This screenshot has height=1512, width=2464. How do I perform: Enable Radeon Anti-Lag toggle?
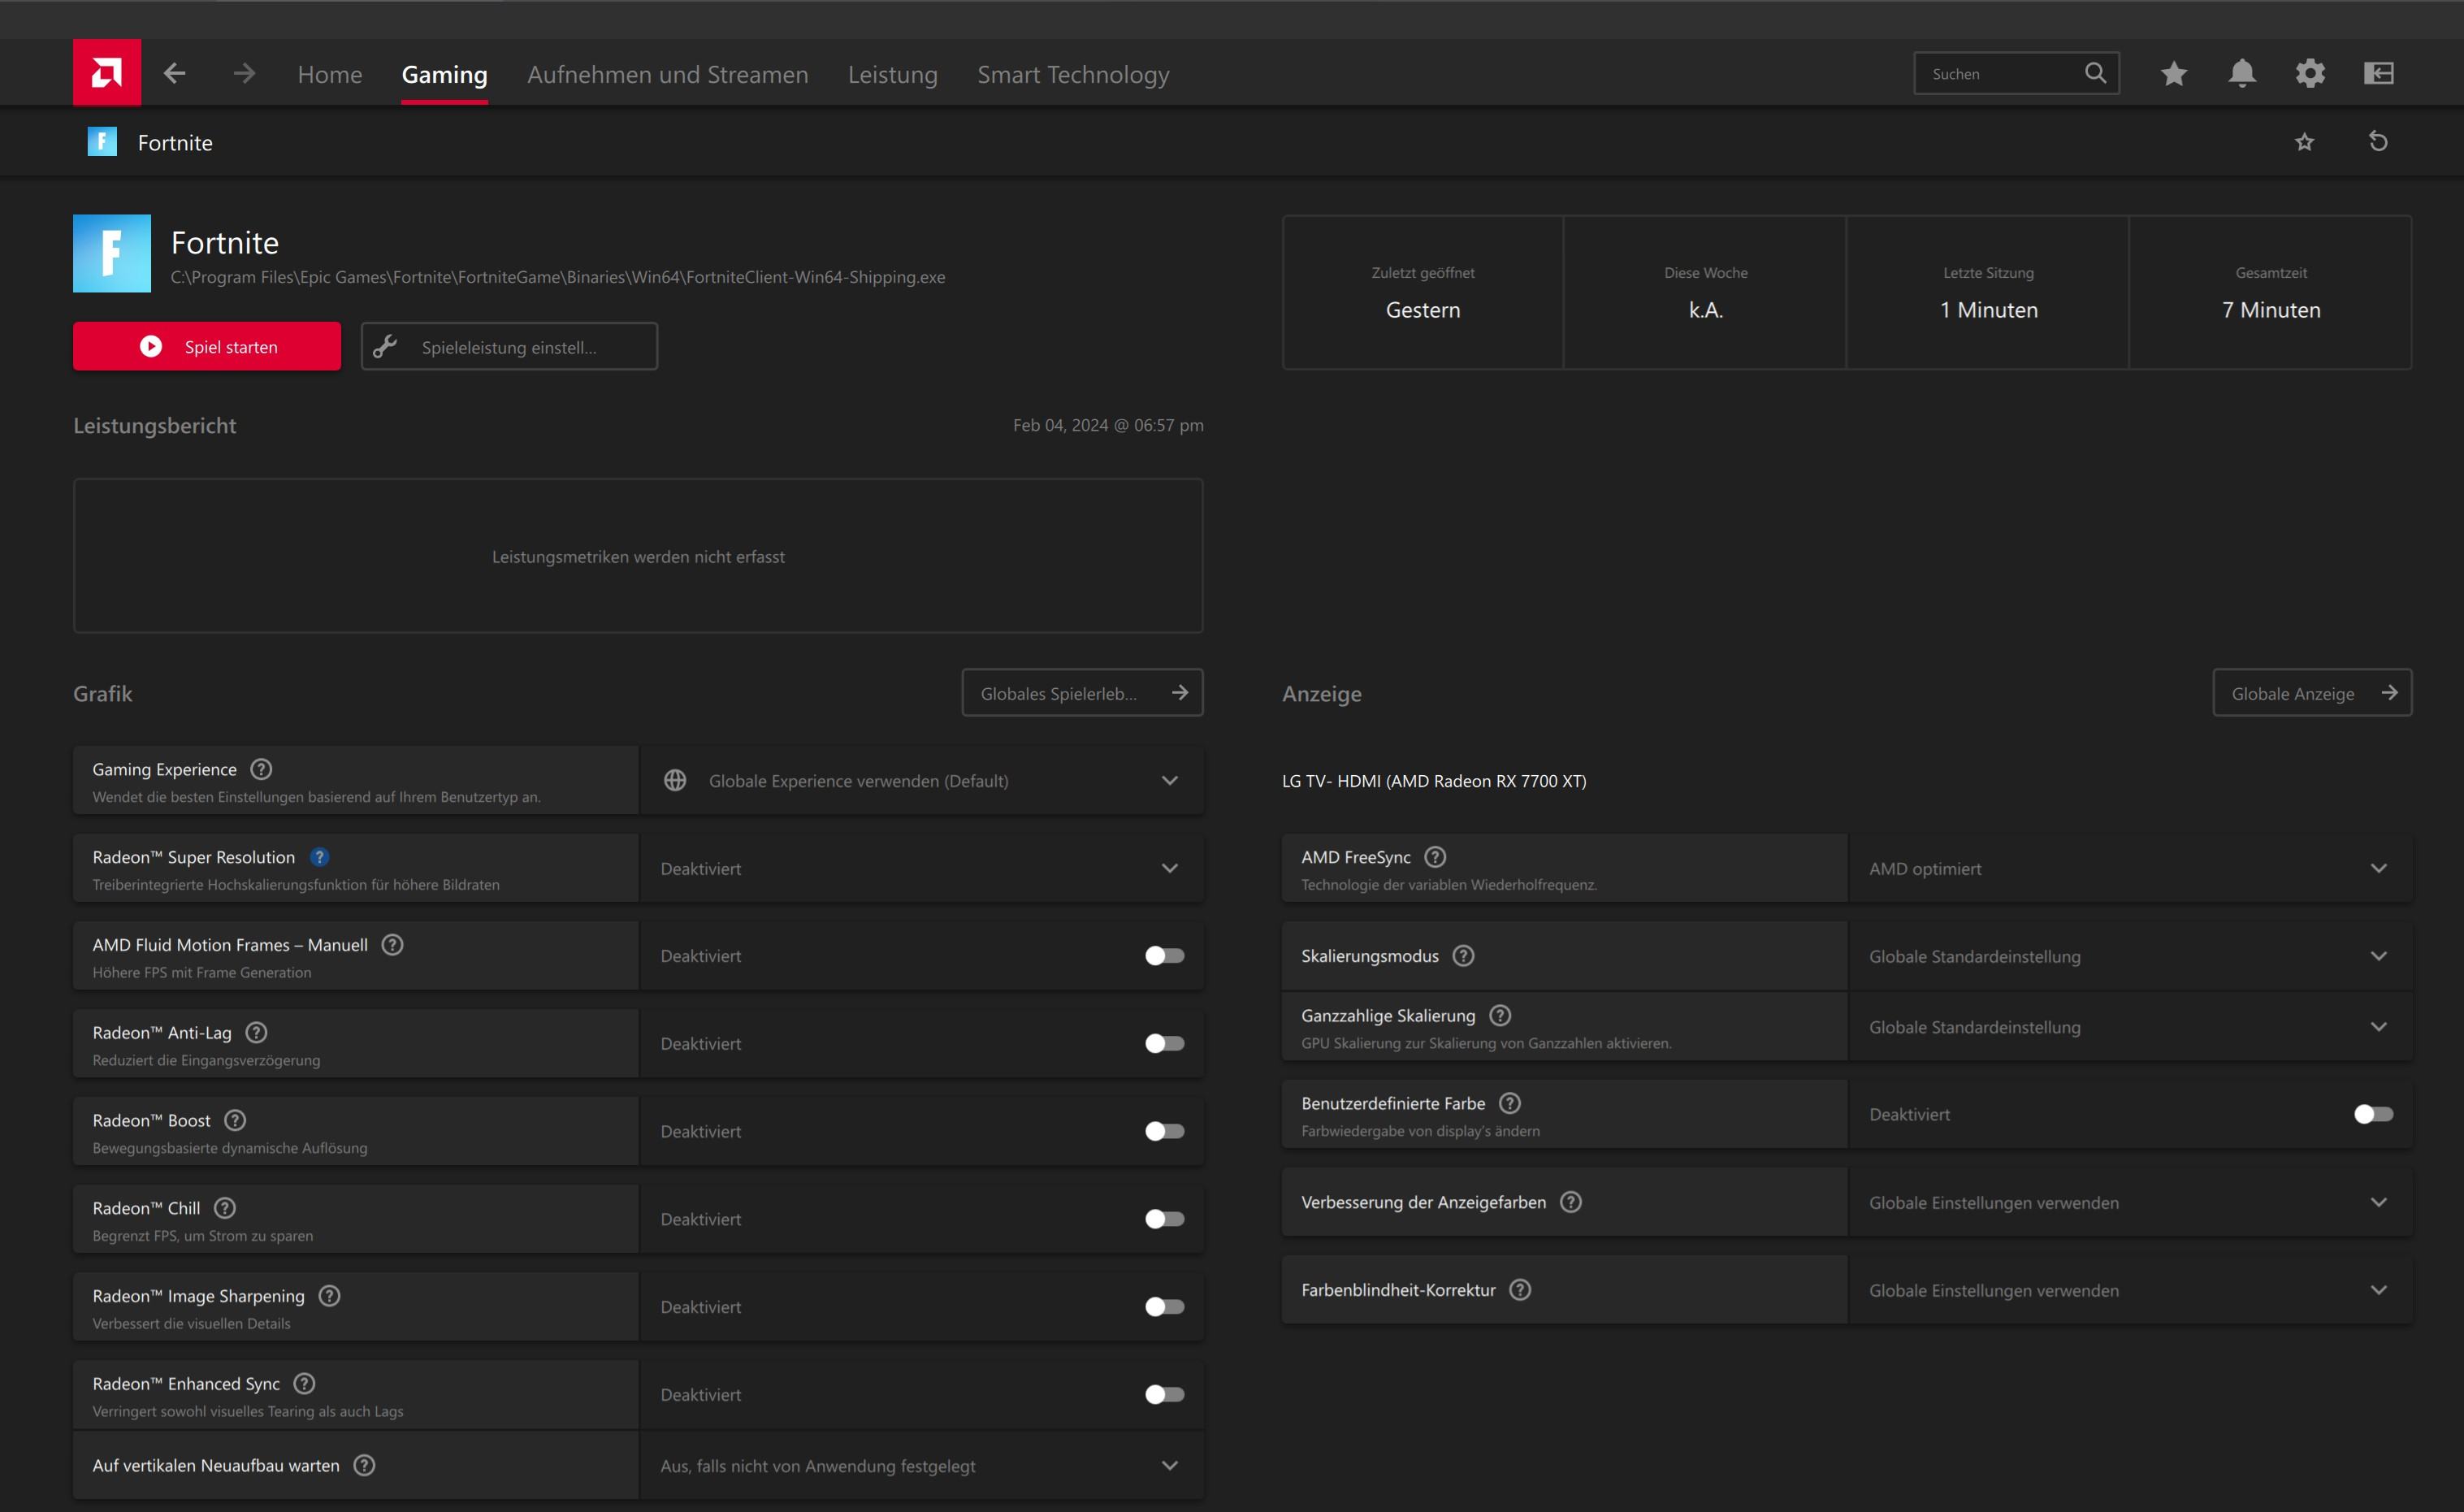click(x=1165, y=1043)
